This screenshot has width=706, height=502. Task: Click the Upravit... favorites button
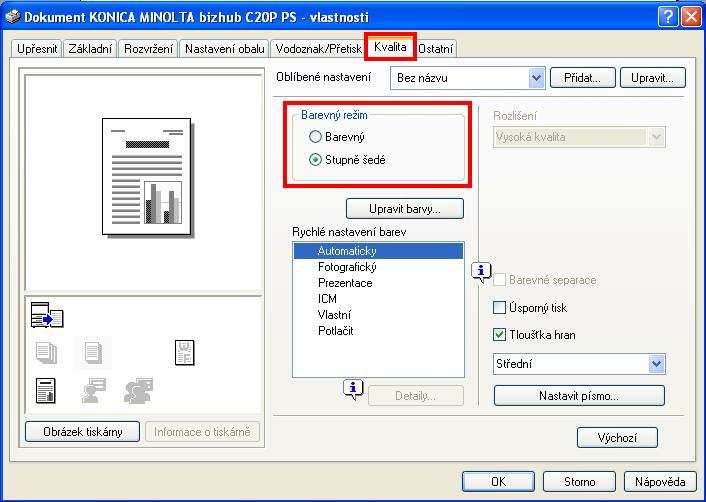click(x=652, y=78)
